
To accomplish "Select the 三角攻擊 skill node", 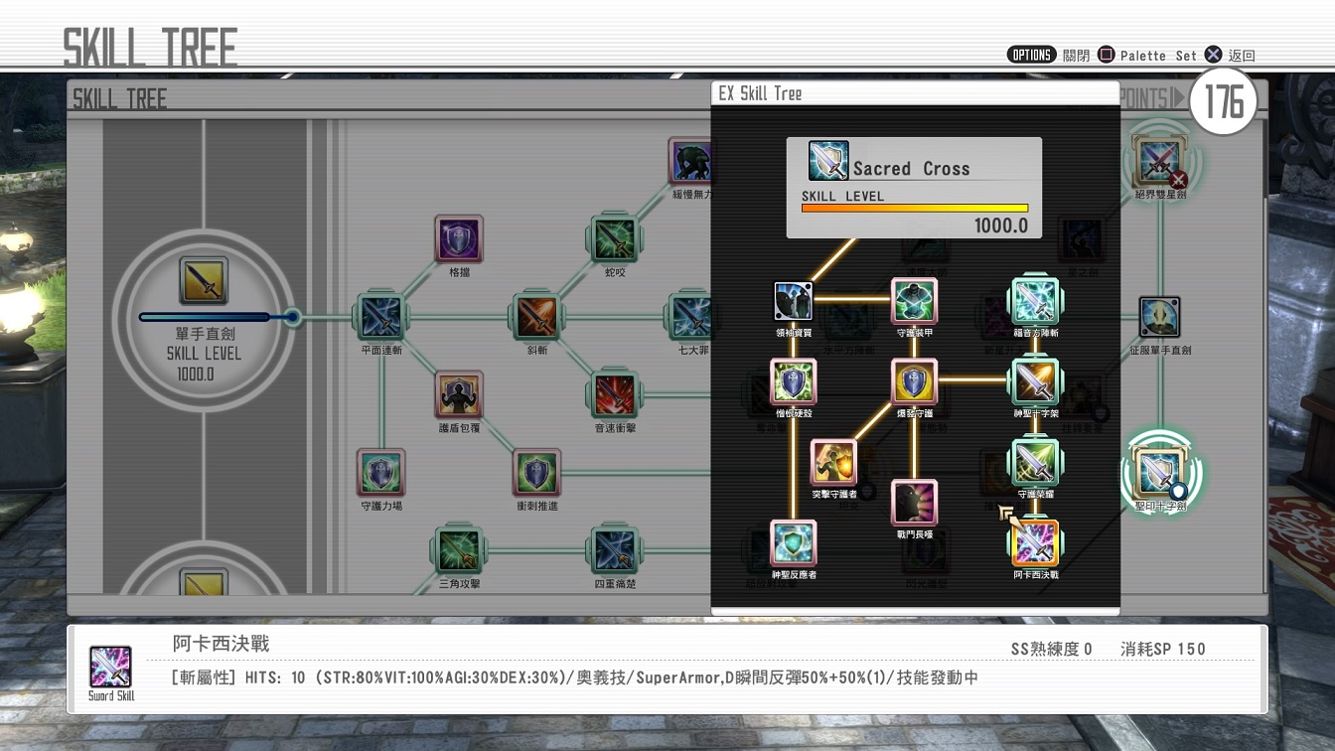I will click(x=459, y=550).
